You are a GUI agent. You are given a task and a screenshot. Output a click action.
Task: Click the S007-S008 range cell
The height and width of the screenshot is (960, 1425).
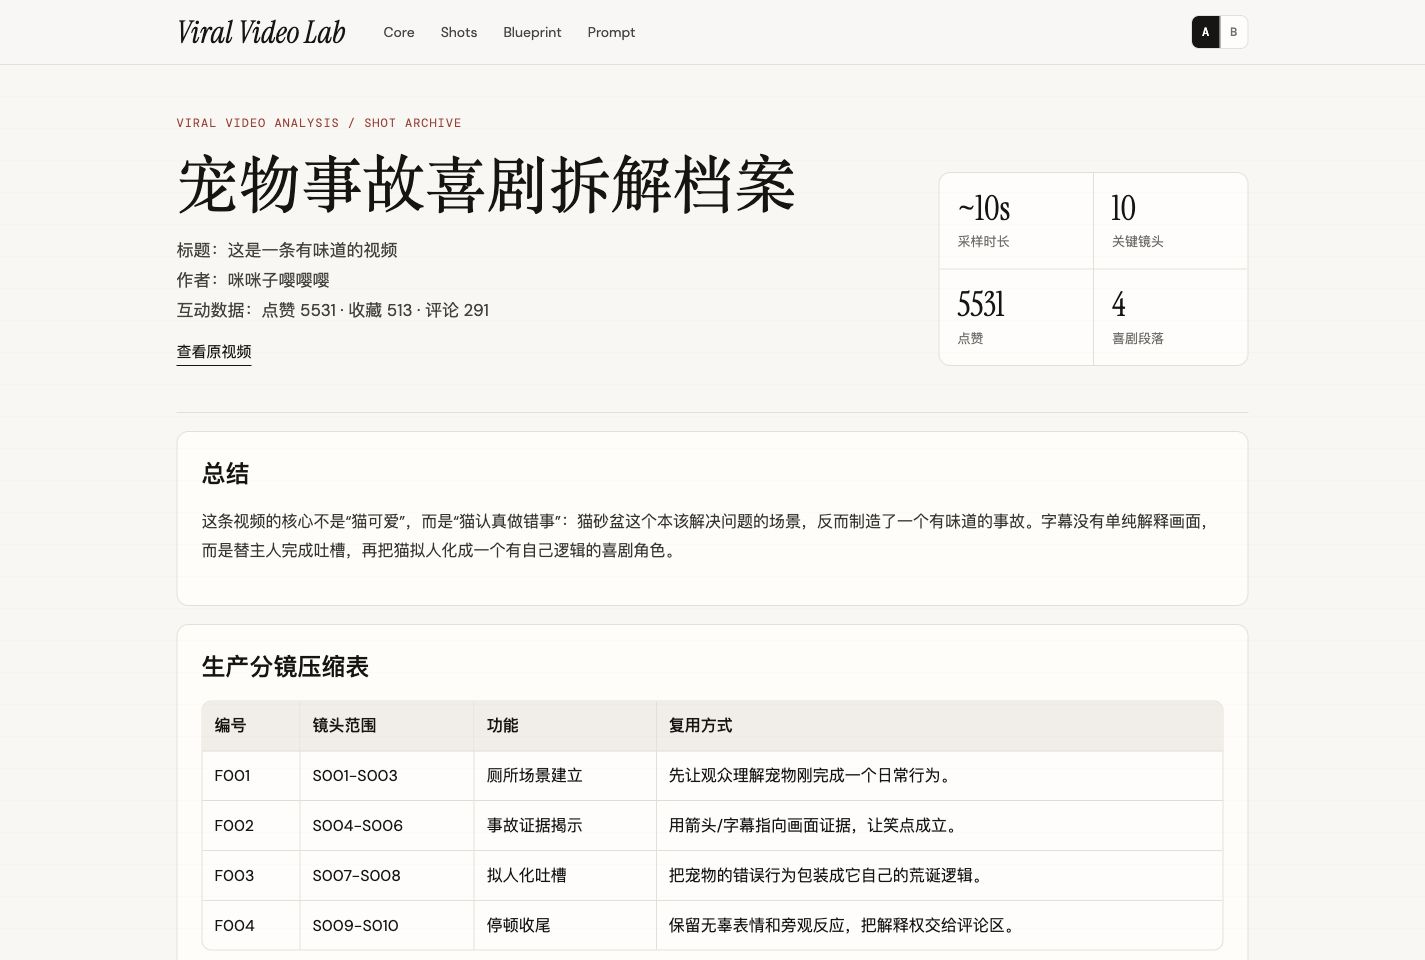point(387,876)
